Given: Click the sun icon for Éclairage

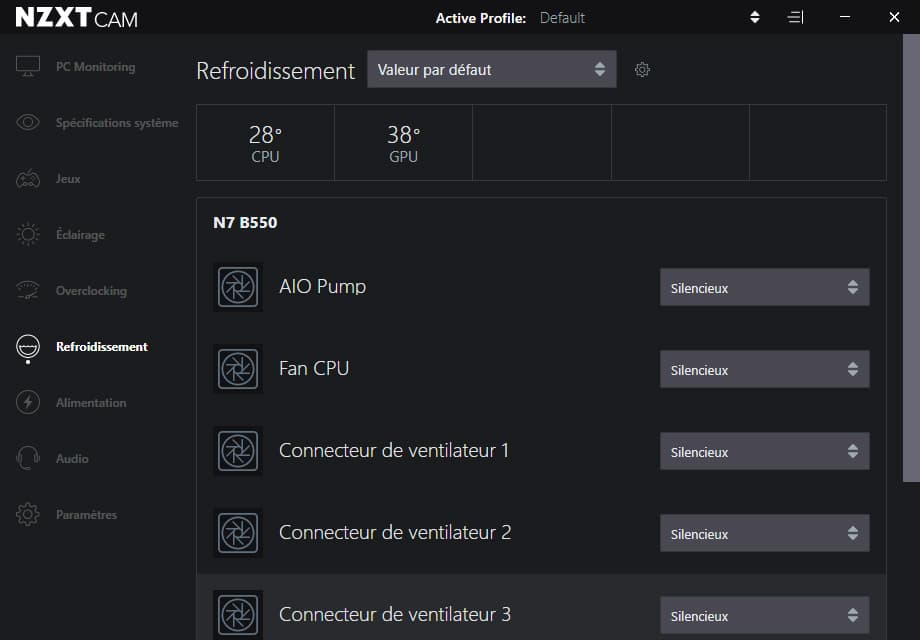Looking at the screenshot, I should 28,234.
